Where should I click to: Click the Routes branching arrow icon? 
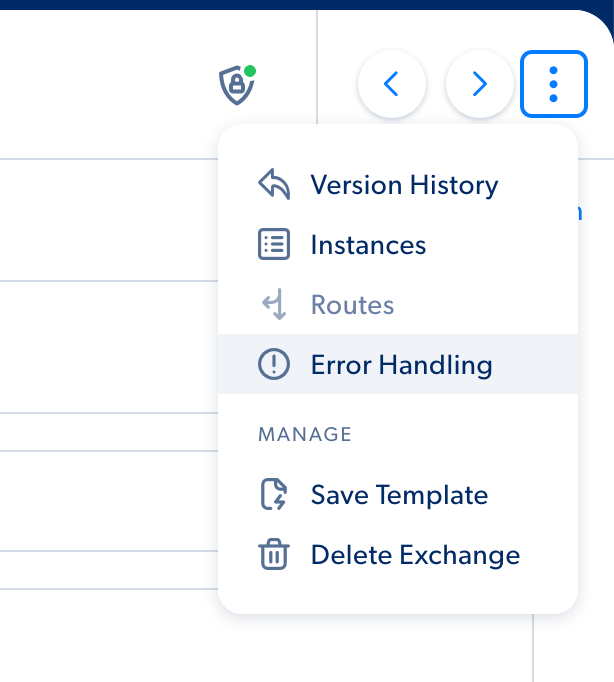(x=274, y=304)
